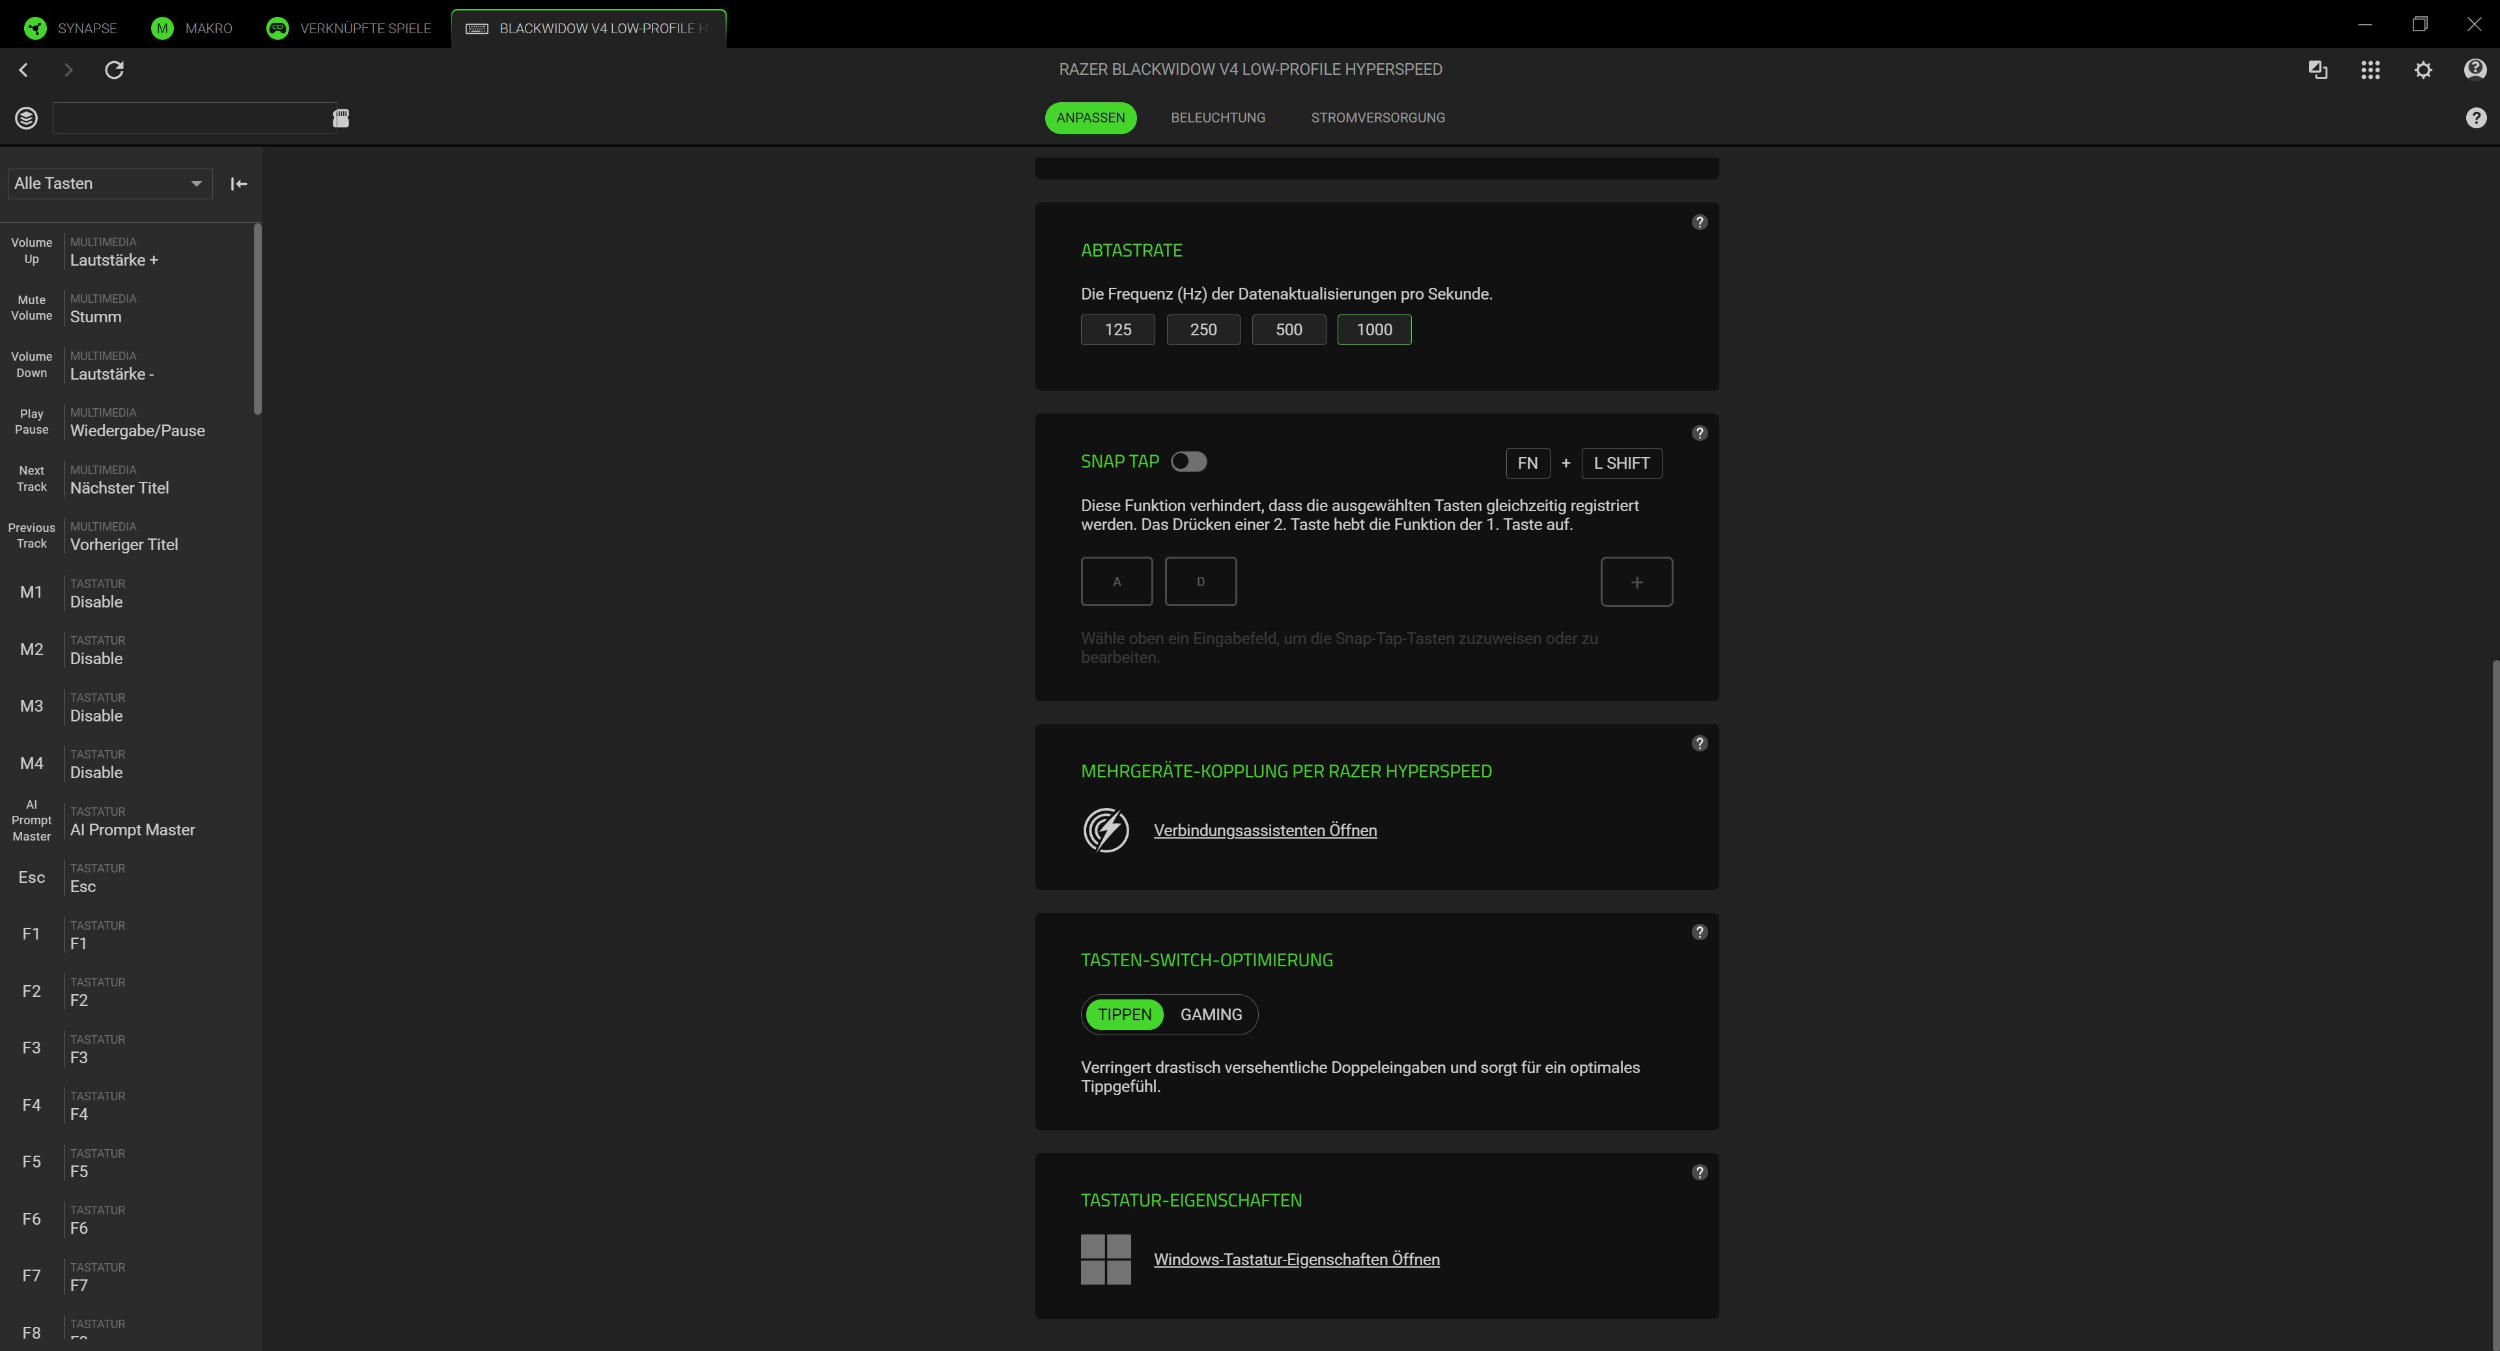Expand the Alle Tasten dropdown
The height and width of the screenshot is (1351, 2500).
coord(109,184)
